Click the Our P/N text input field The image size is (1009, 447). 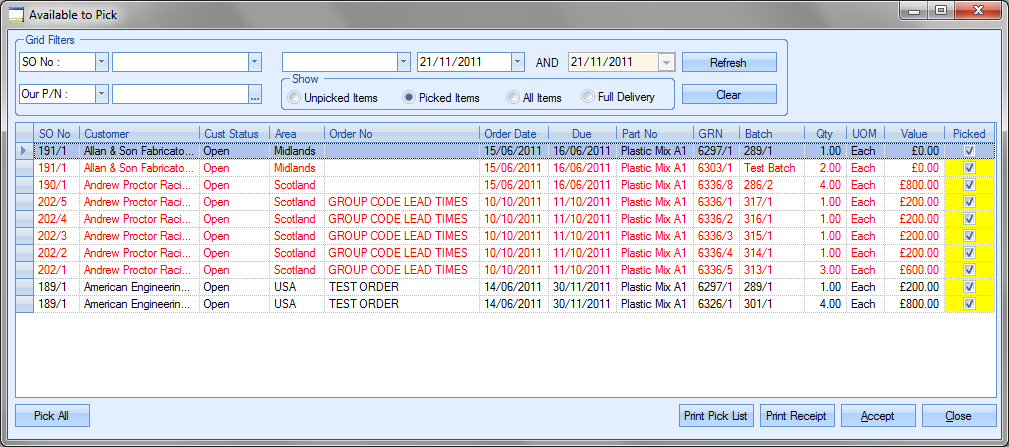(x=179, y=94)
